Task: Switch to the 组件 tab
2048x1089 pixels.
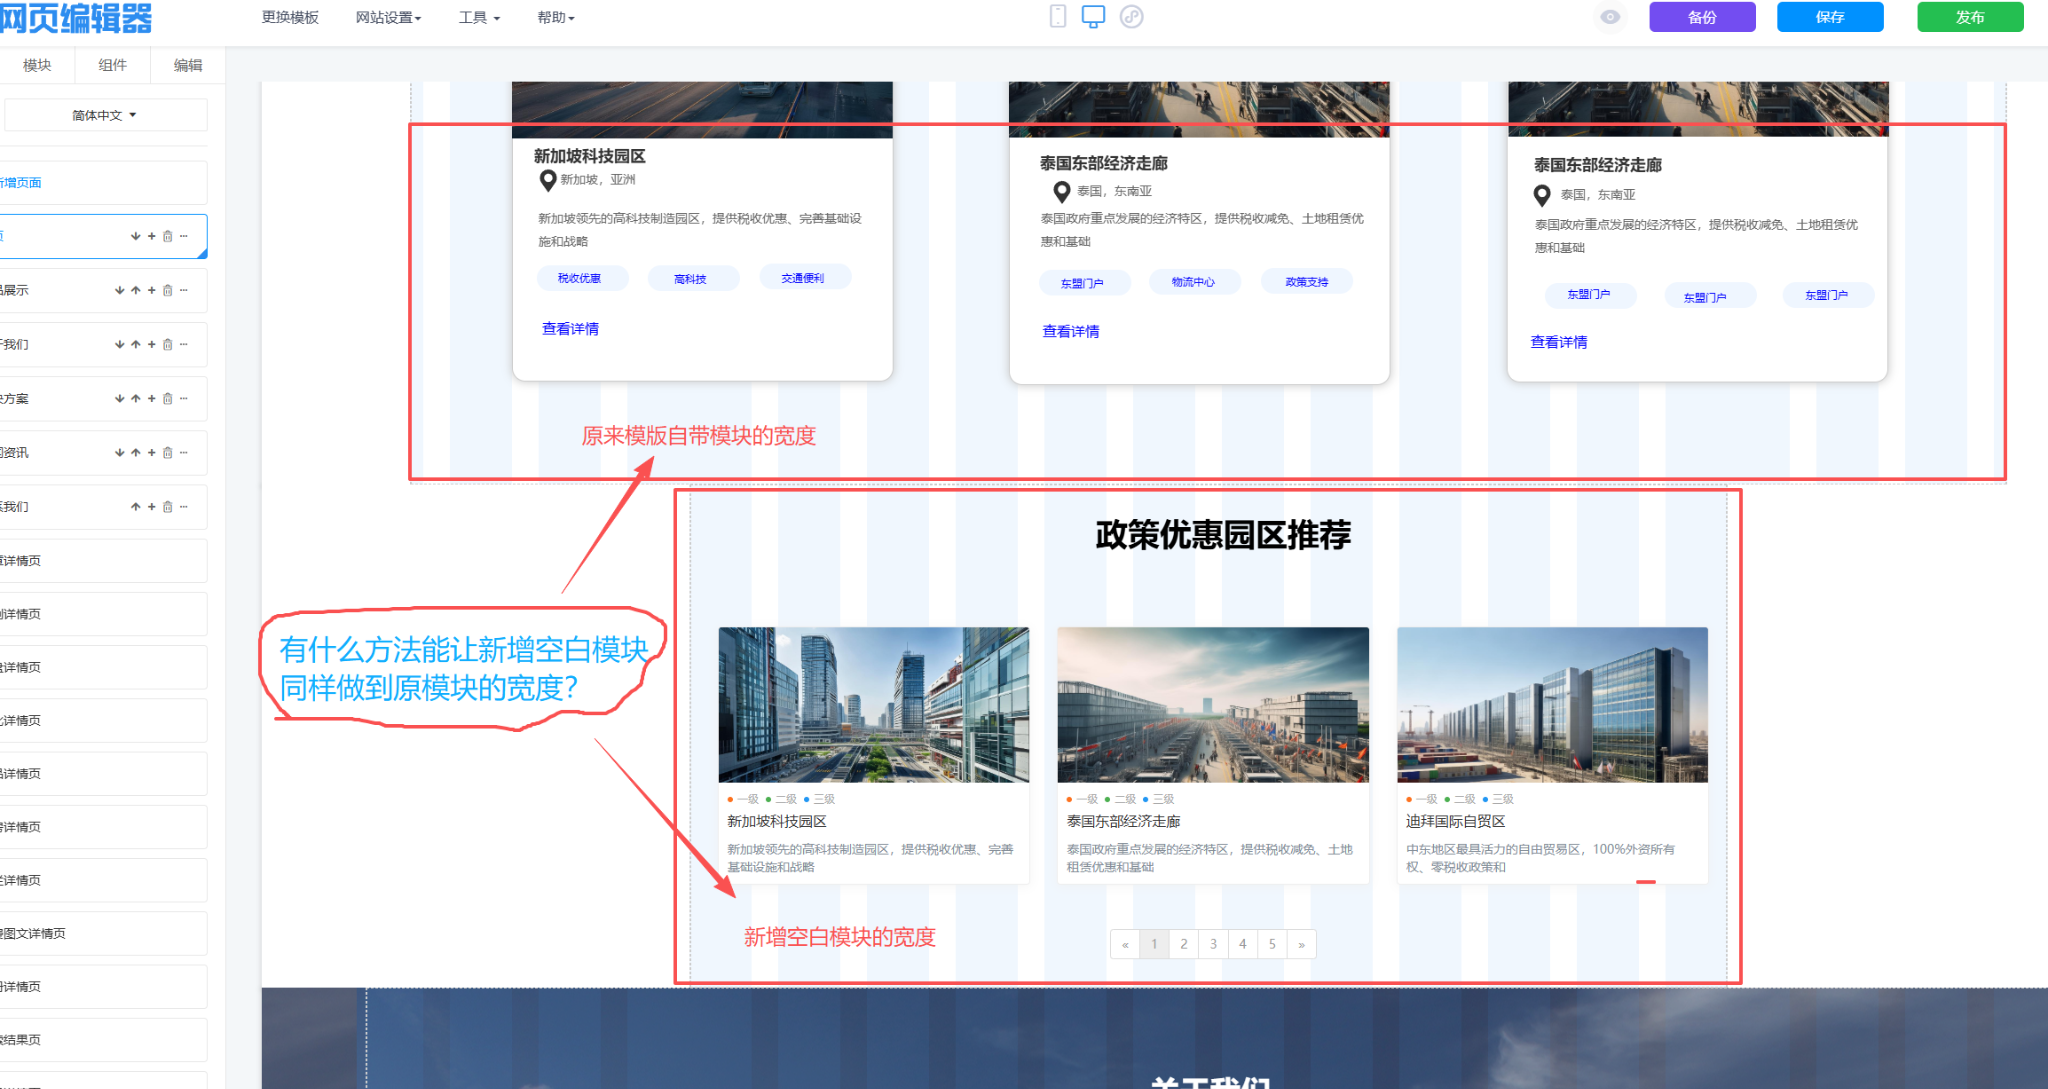Action: pyautogui.click(x=112, y=65)
